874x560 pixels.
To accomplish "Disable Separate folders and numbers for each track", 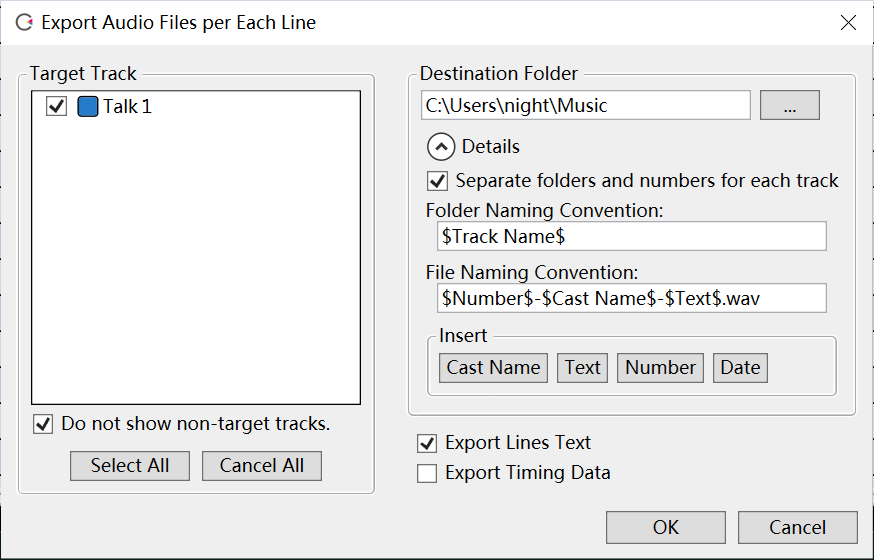I will [x=437, y=181].
